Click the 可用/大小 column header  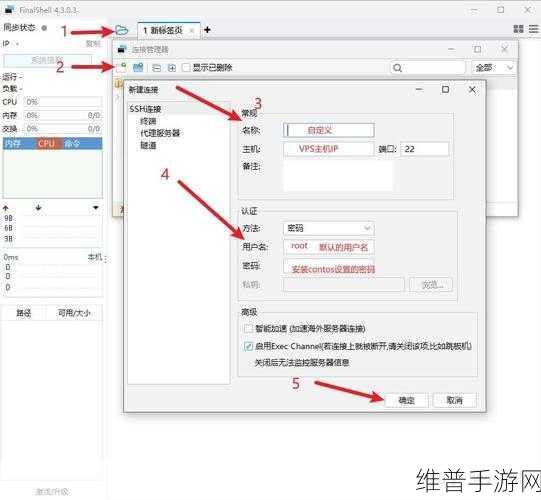click(74, 313)
